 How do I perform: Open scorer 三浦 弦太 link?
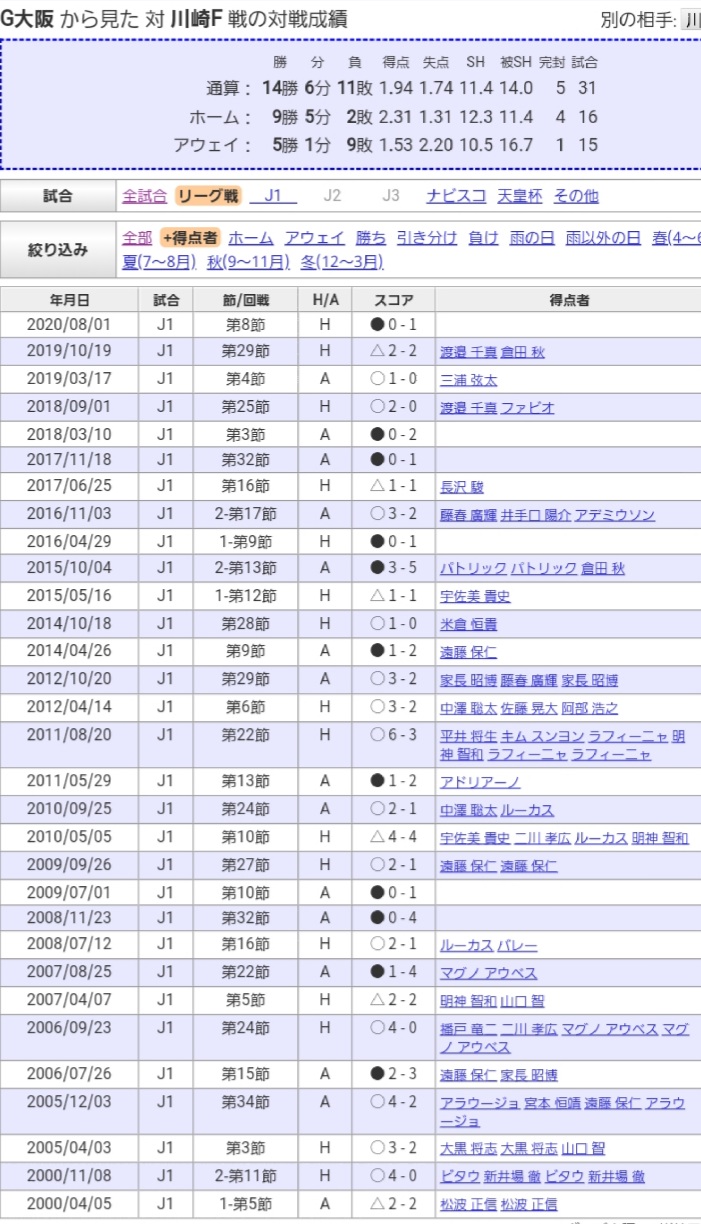coord(469,380)
